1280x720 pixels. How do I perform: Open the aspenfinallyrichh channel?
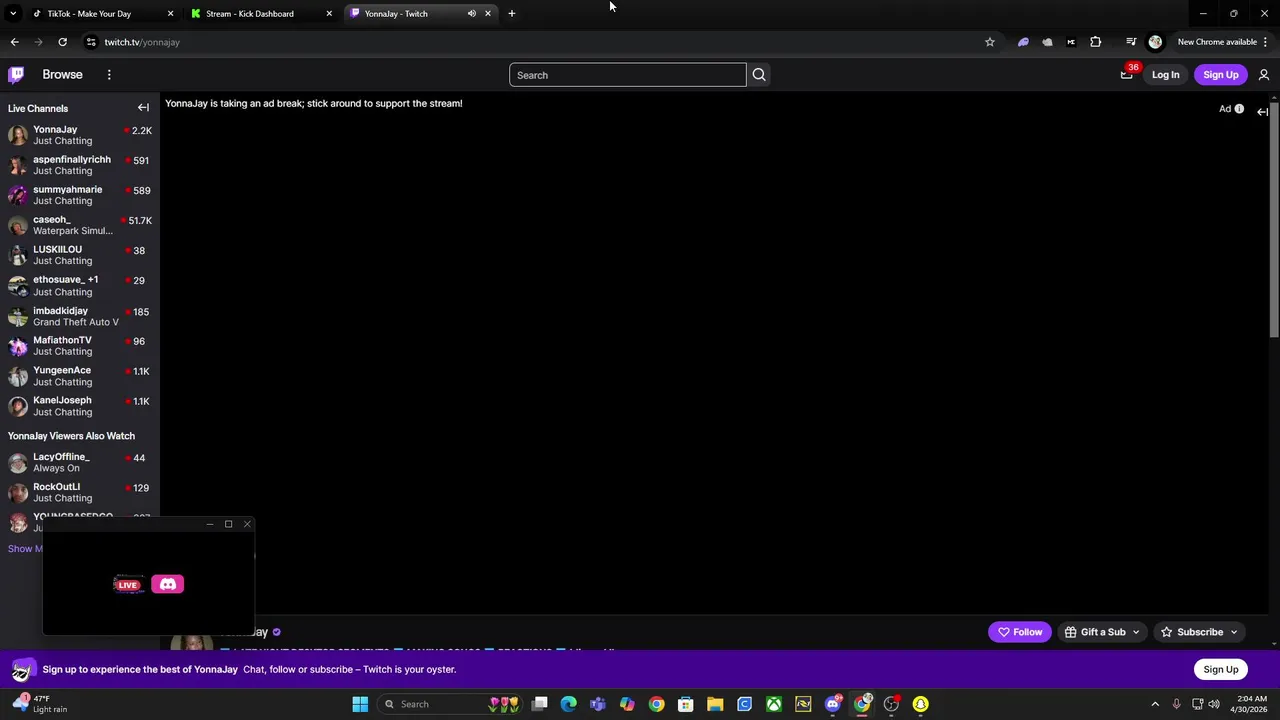(80, 165)
